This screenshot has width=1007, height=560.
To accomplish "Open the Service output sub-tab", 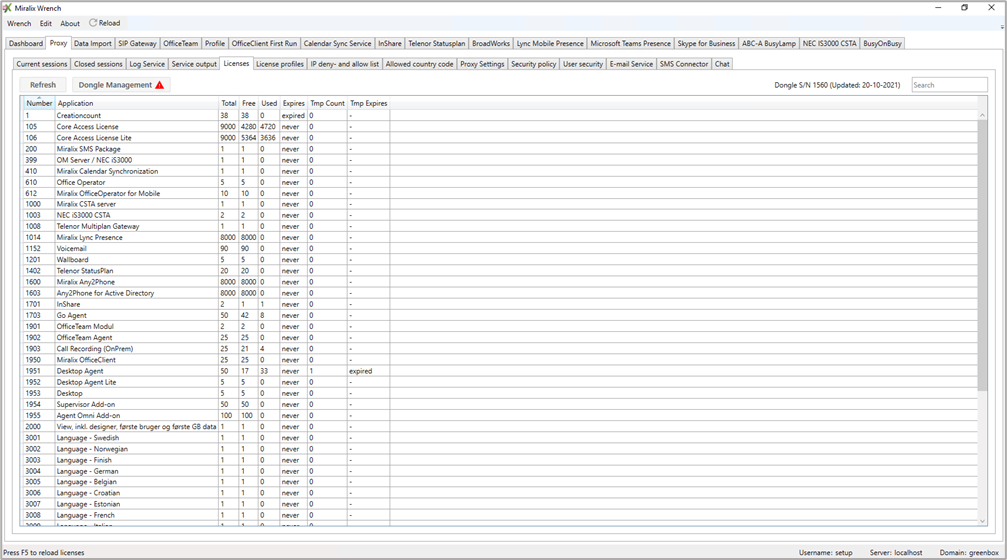I will pos(194,64).
